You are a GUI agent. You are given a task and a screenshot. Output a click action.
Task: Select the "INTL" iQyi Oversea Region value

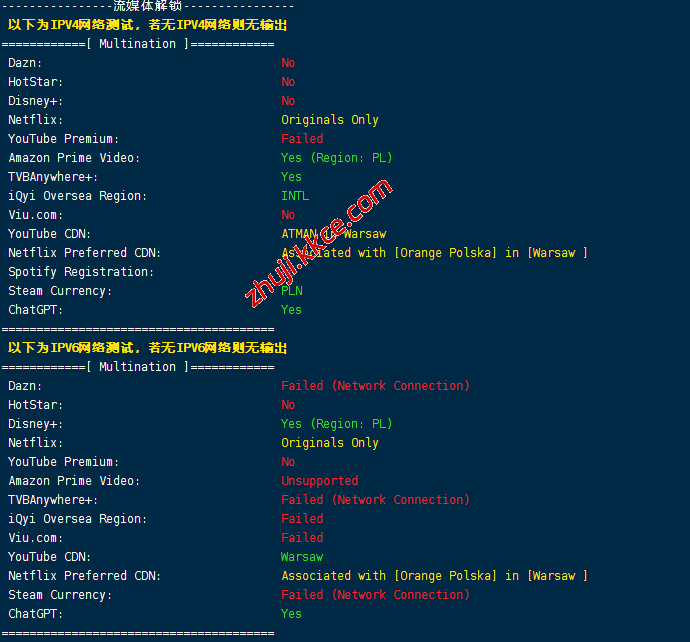click(x=295, y=196)
